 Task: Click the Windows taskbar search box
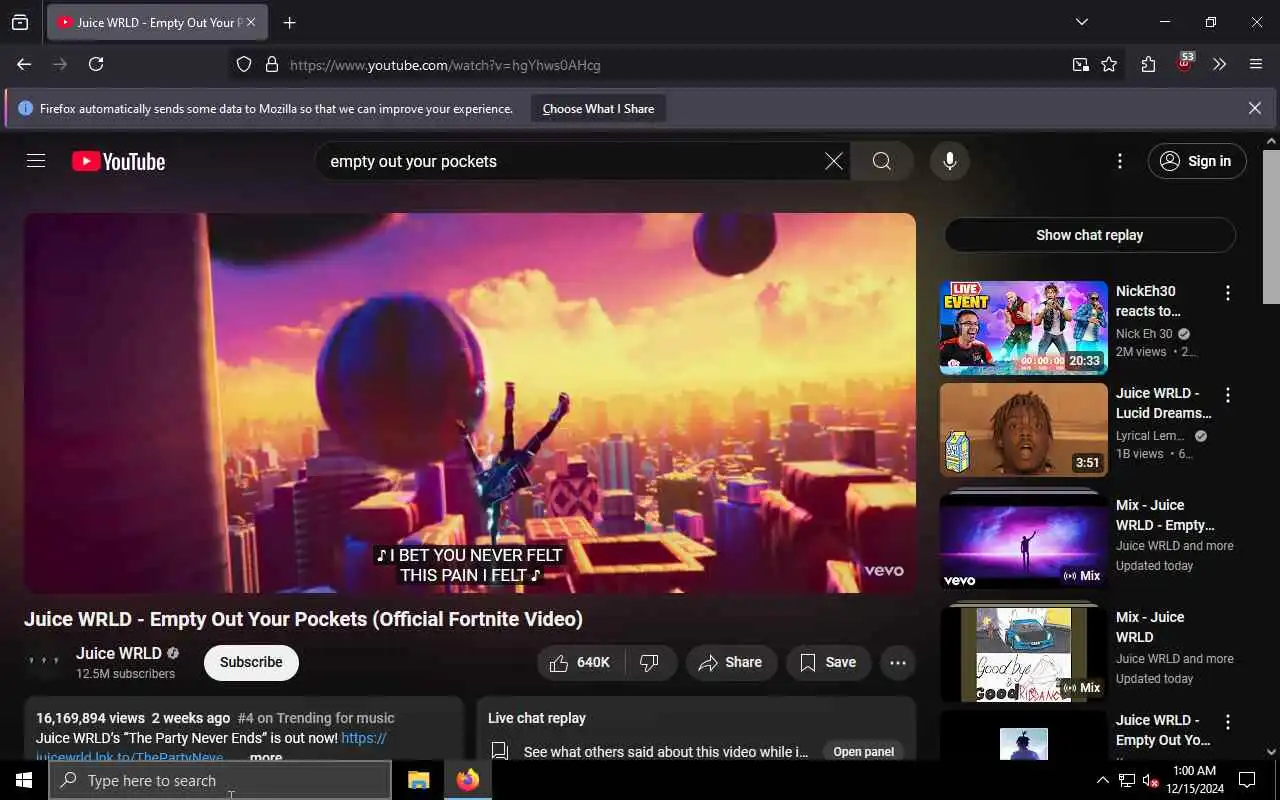220,780
